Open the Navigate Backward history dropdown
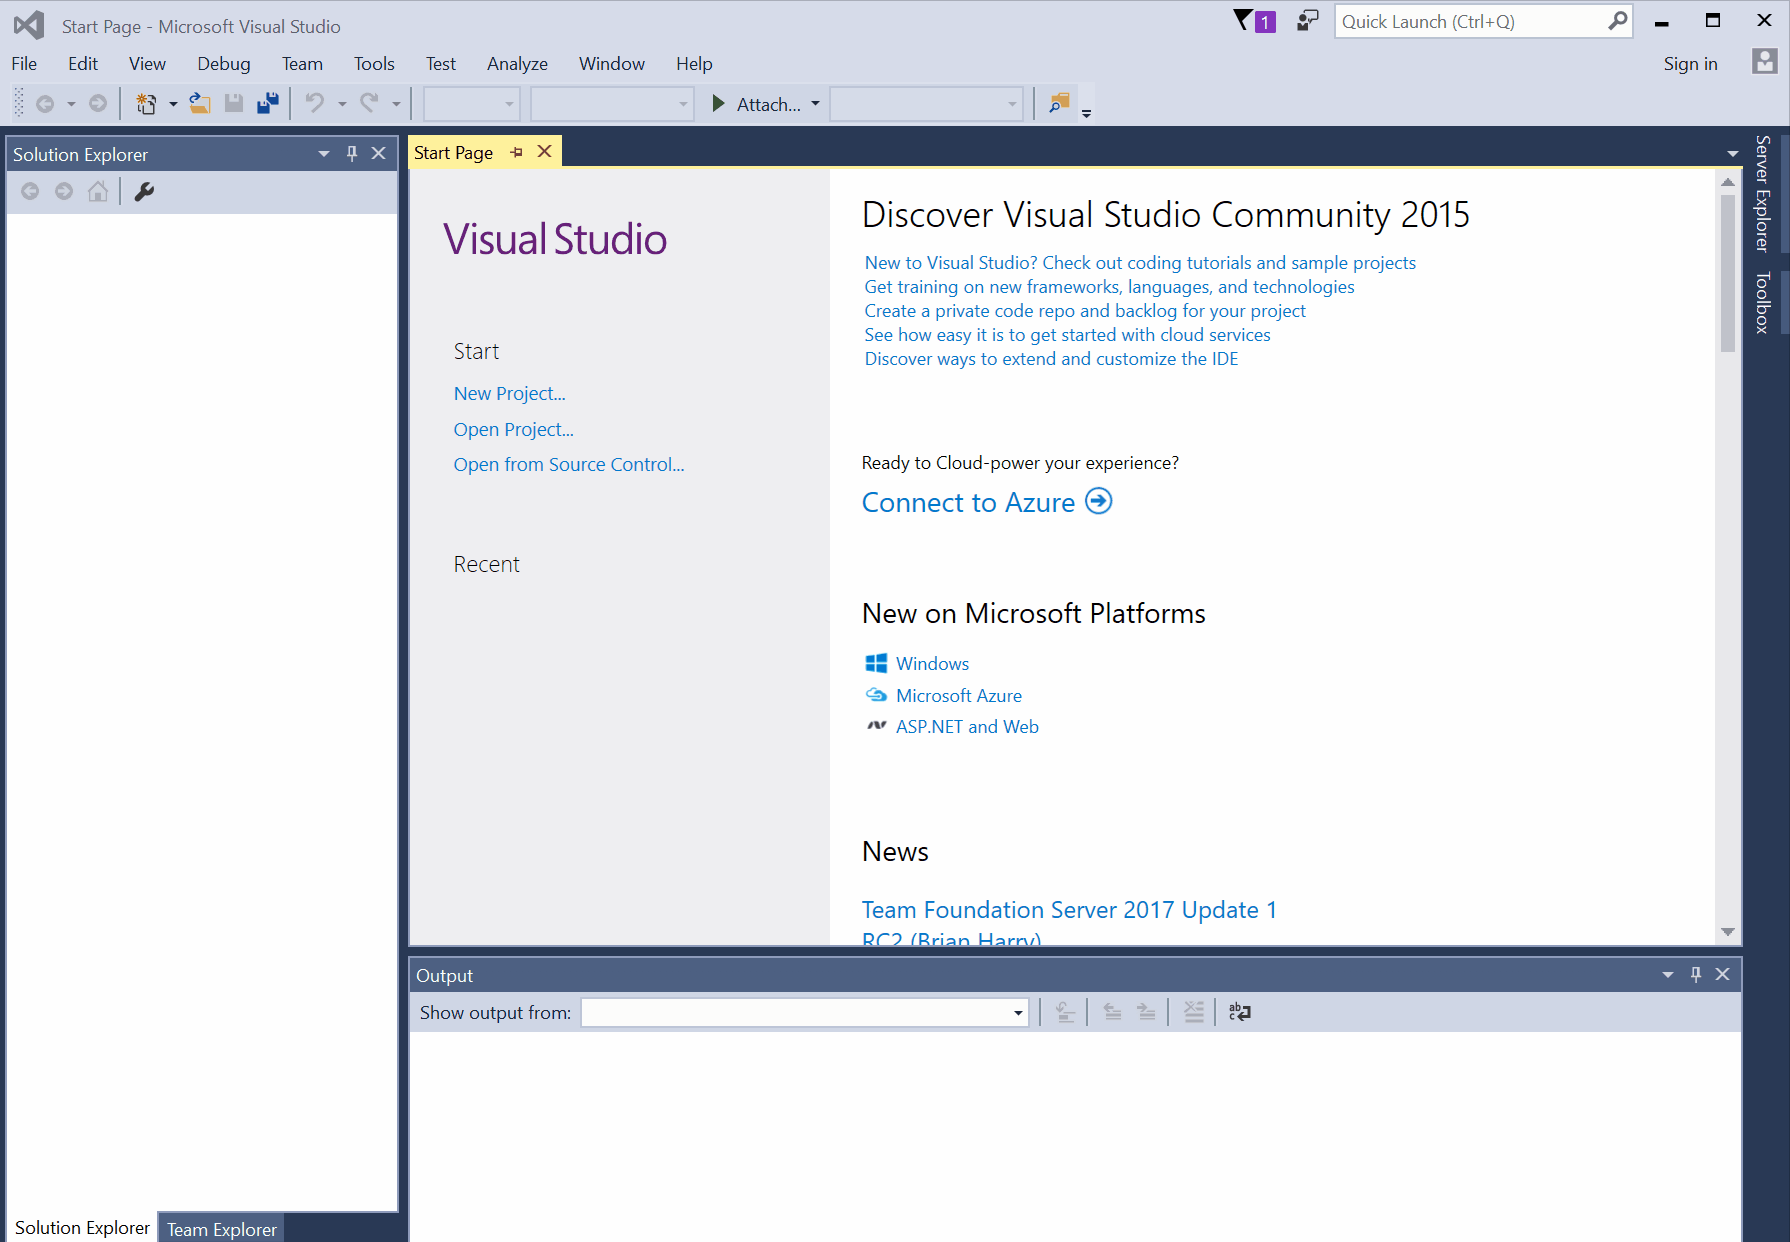 [71, 104]
